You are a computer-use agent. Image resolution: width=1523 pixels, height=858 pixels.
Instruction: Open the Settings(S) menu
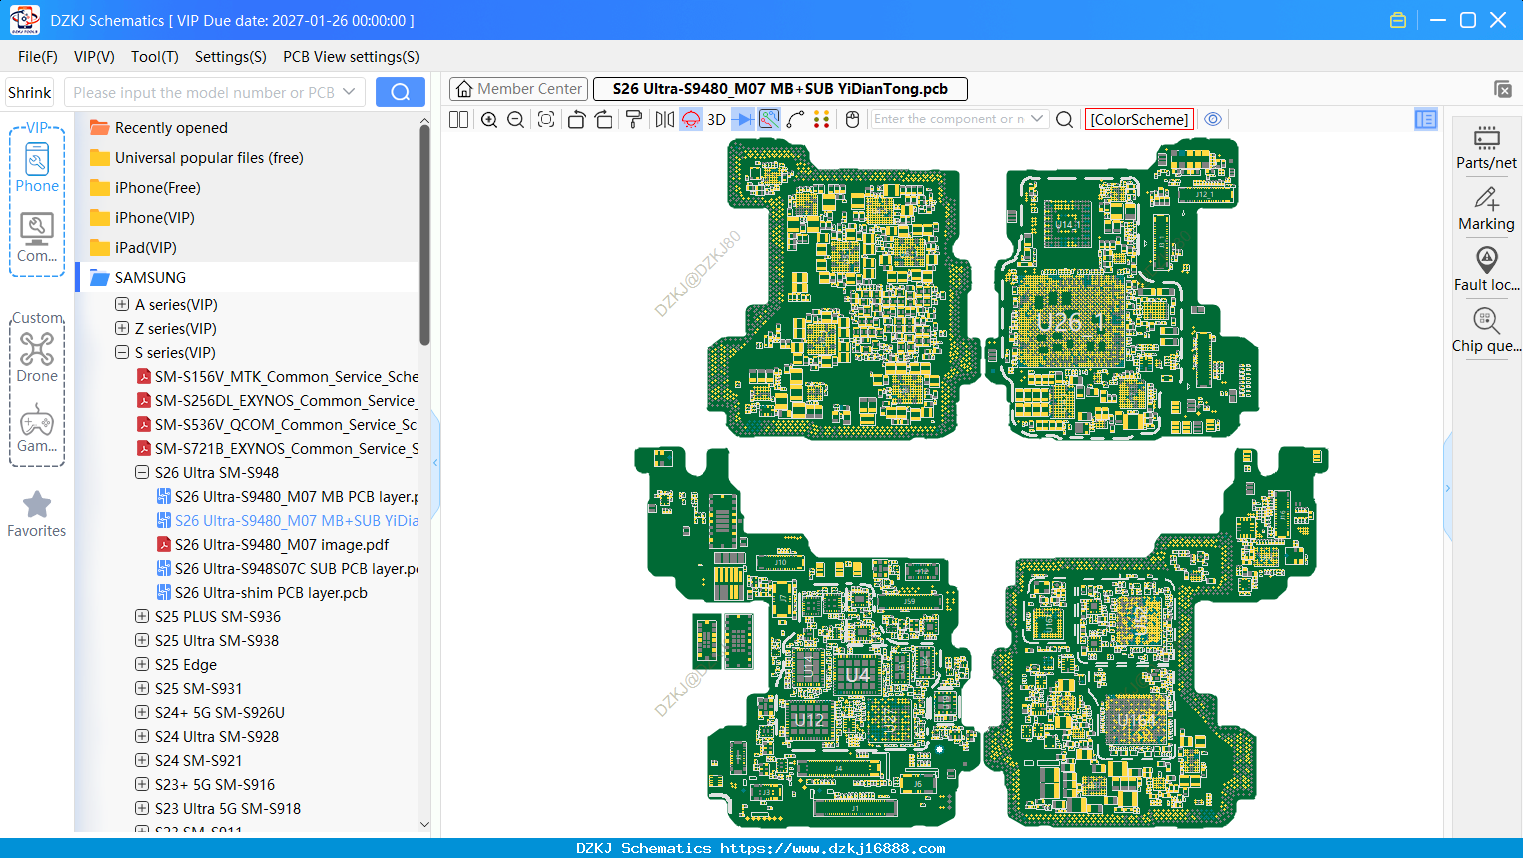(231, 57)
